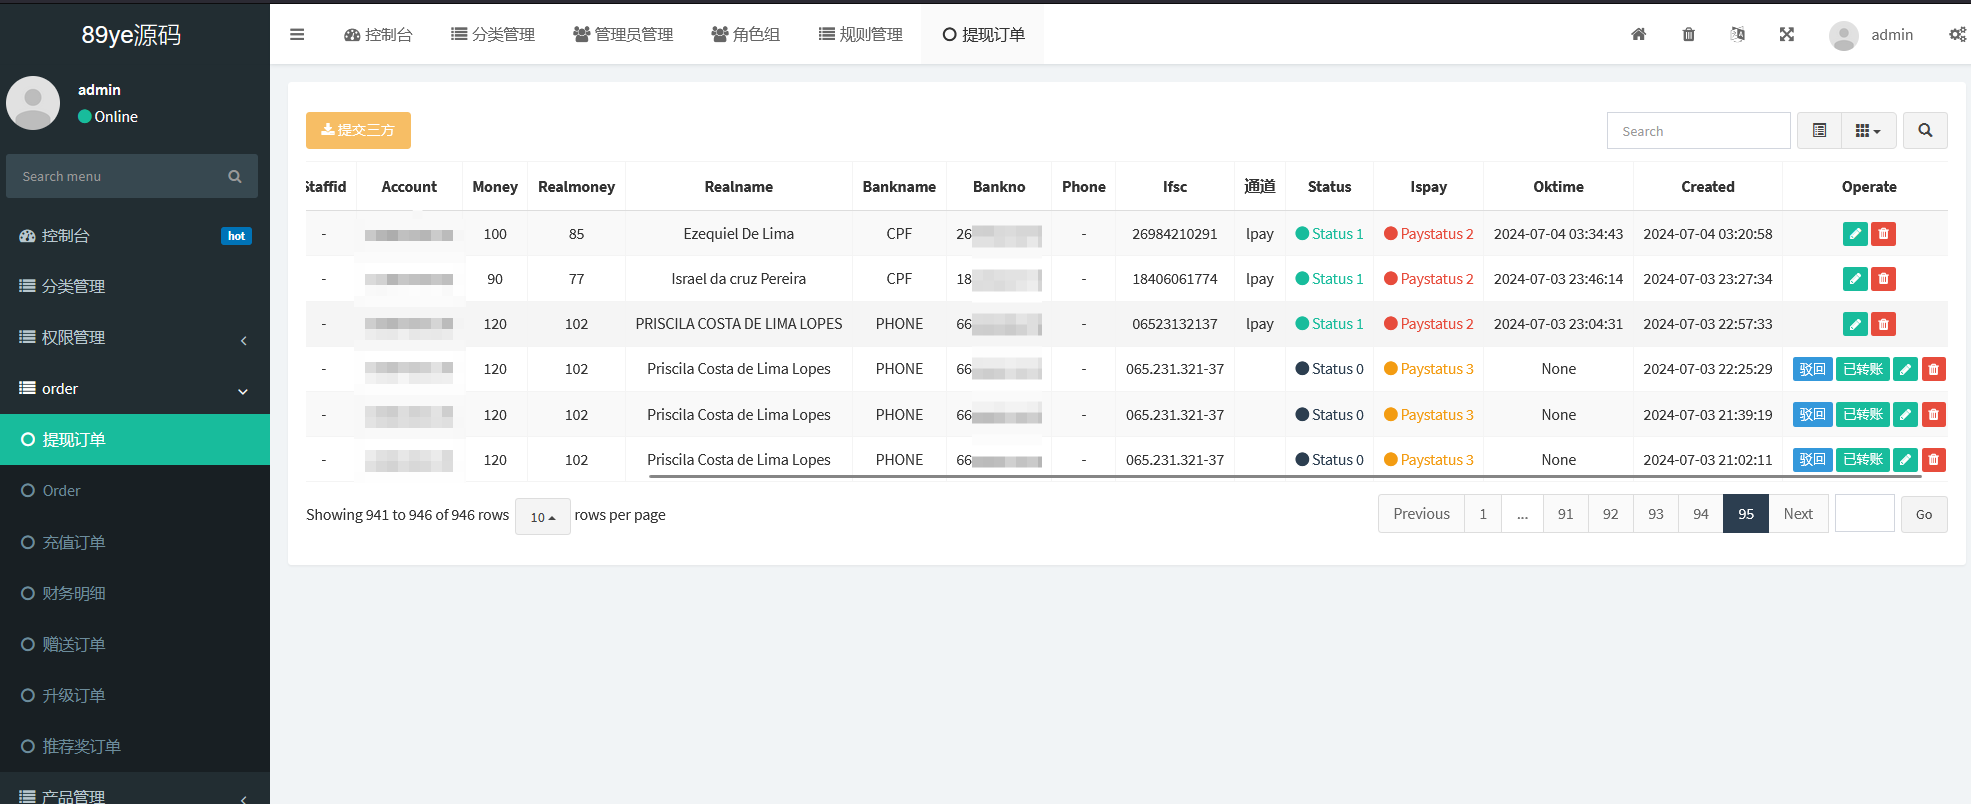
Task: Open the language switch icon
Action: click(x=1738, y=34)
